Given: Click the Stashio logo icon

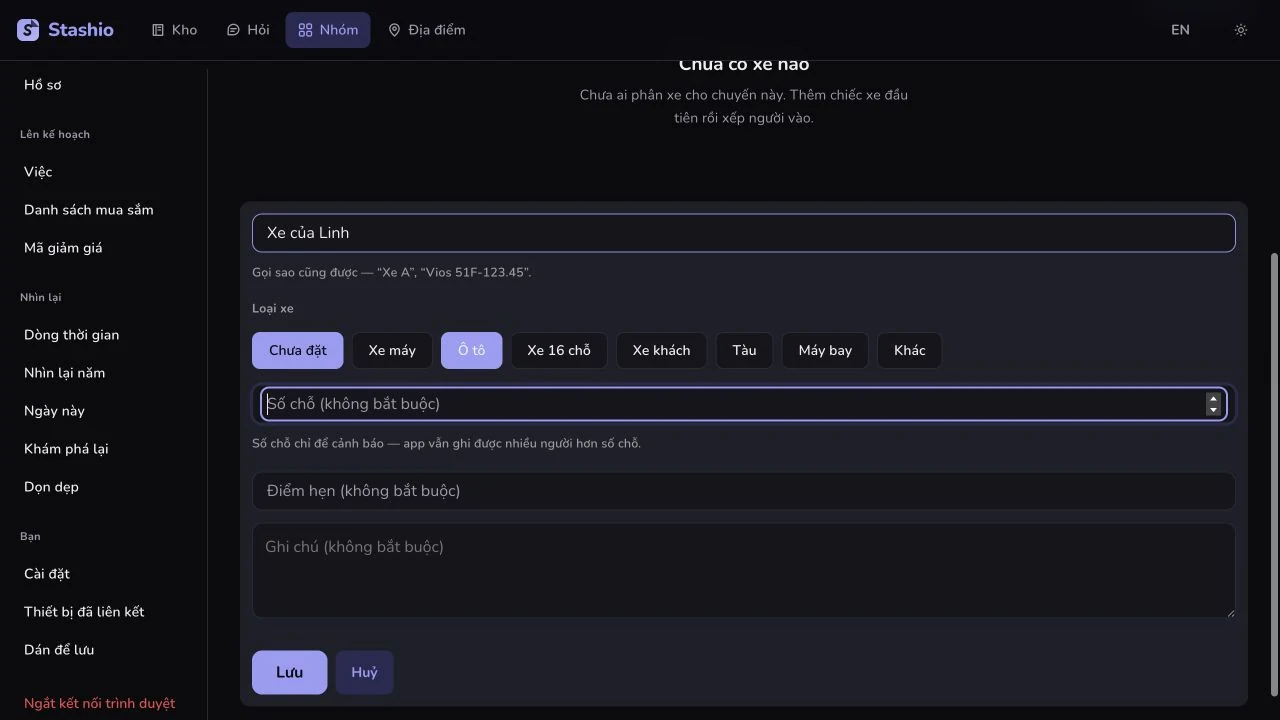Looking at the screenshot, I should point(28,30).
